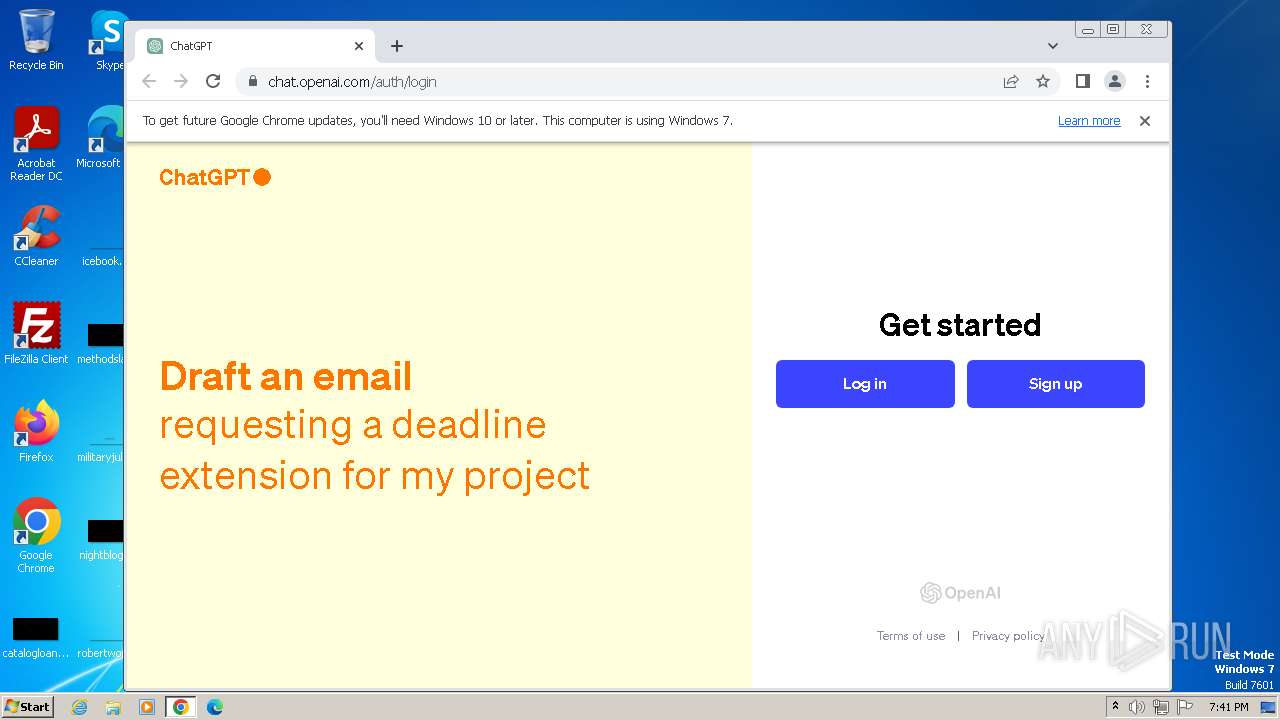Click the show desktop button
Viewport: 1280px width, 720px height.
tap(1268, 707)
